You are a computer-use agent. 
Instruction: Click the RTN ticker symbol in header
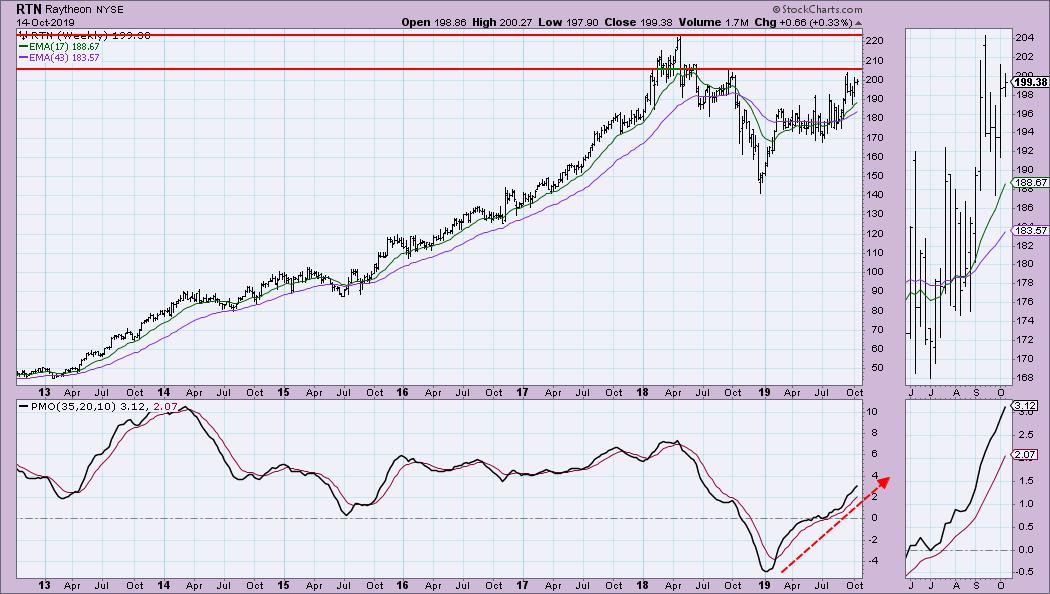pyautogui.click(x=29, y=9)
